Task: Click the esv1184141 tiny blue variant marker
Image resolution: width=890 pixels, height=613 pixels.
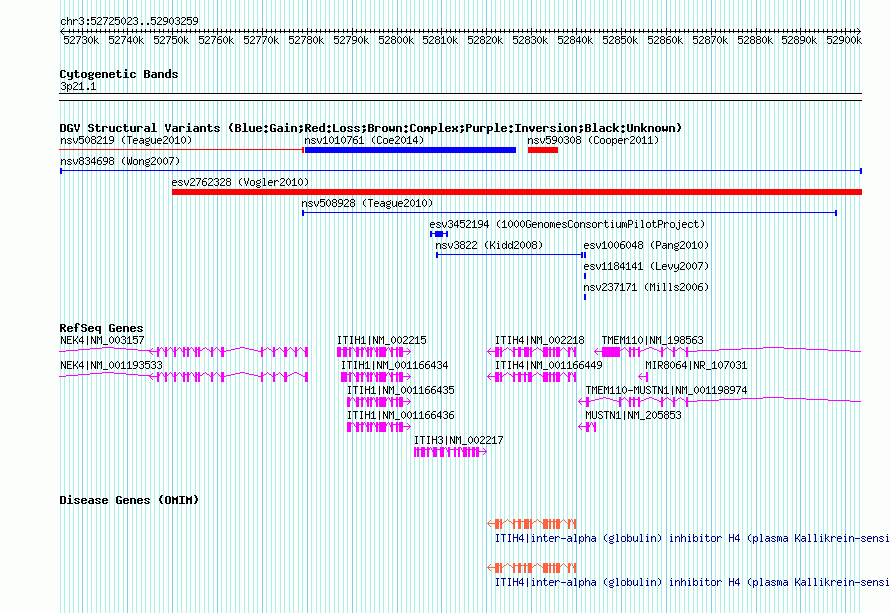Action: click(585, 276)
